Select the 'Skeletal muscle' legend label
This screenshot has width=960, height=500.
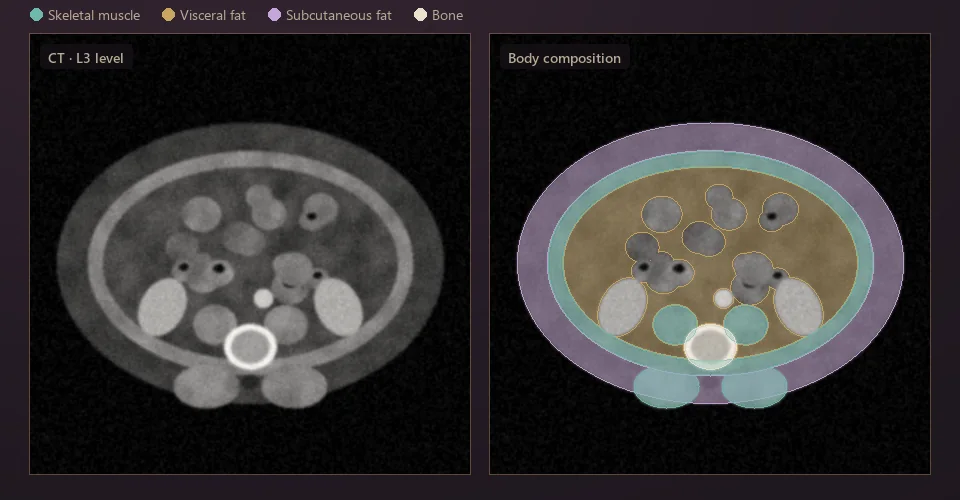[x=94, y=15]
